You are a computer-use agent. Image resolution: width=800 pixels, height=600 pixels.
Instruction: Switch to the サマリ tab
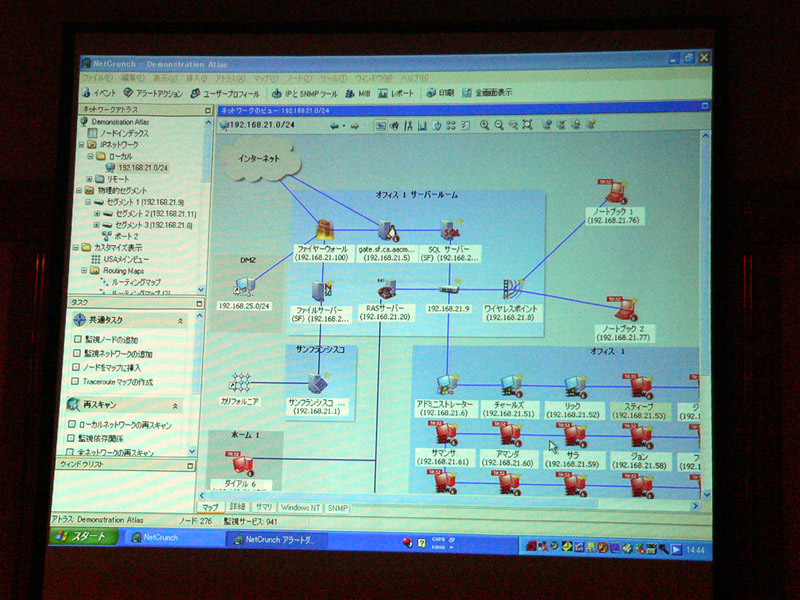(x=263, y=508)
